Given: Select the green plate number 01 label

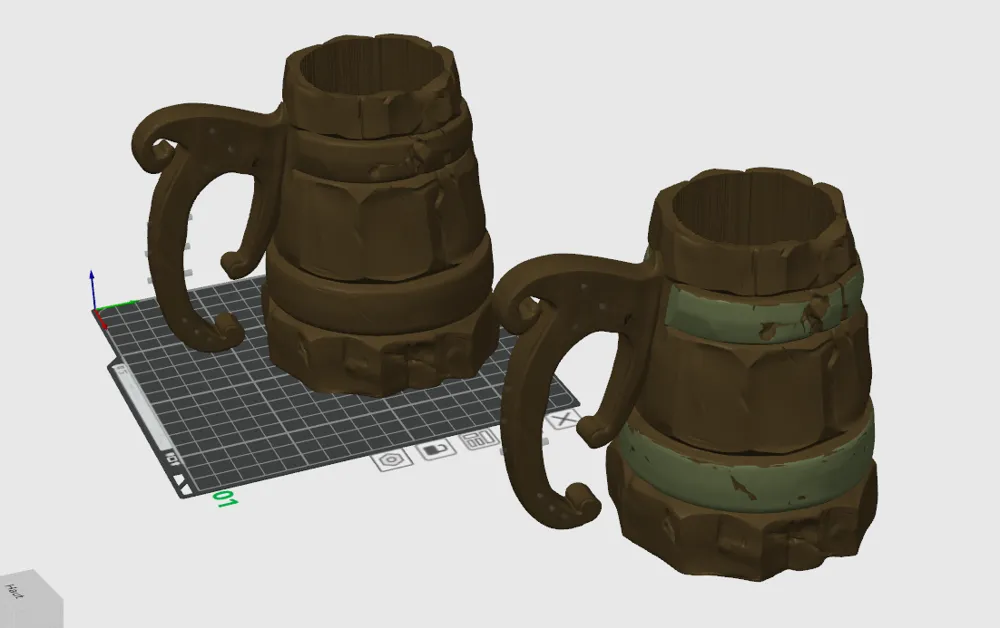Looking at the screenshot, I should click(x=224, y=499).
